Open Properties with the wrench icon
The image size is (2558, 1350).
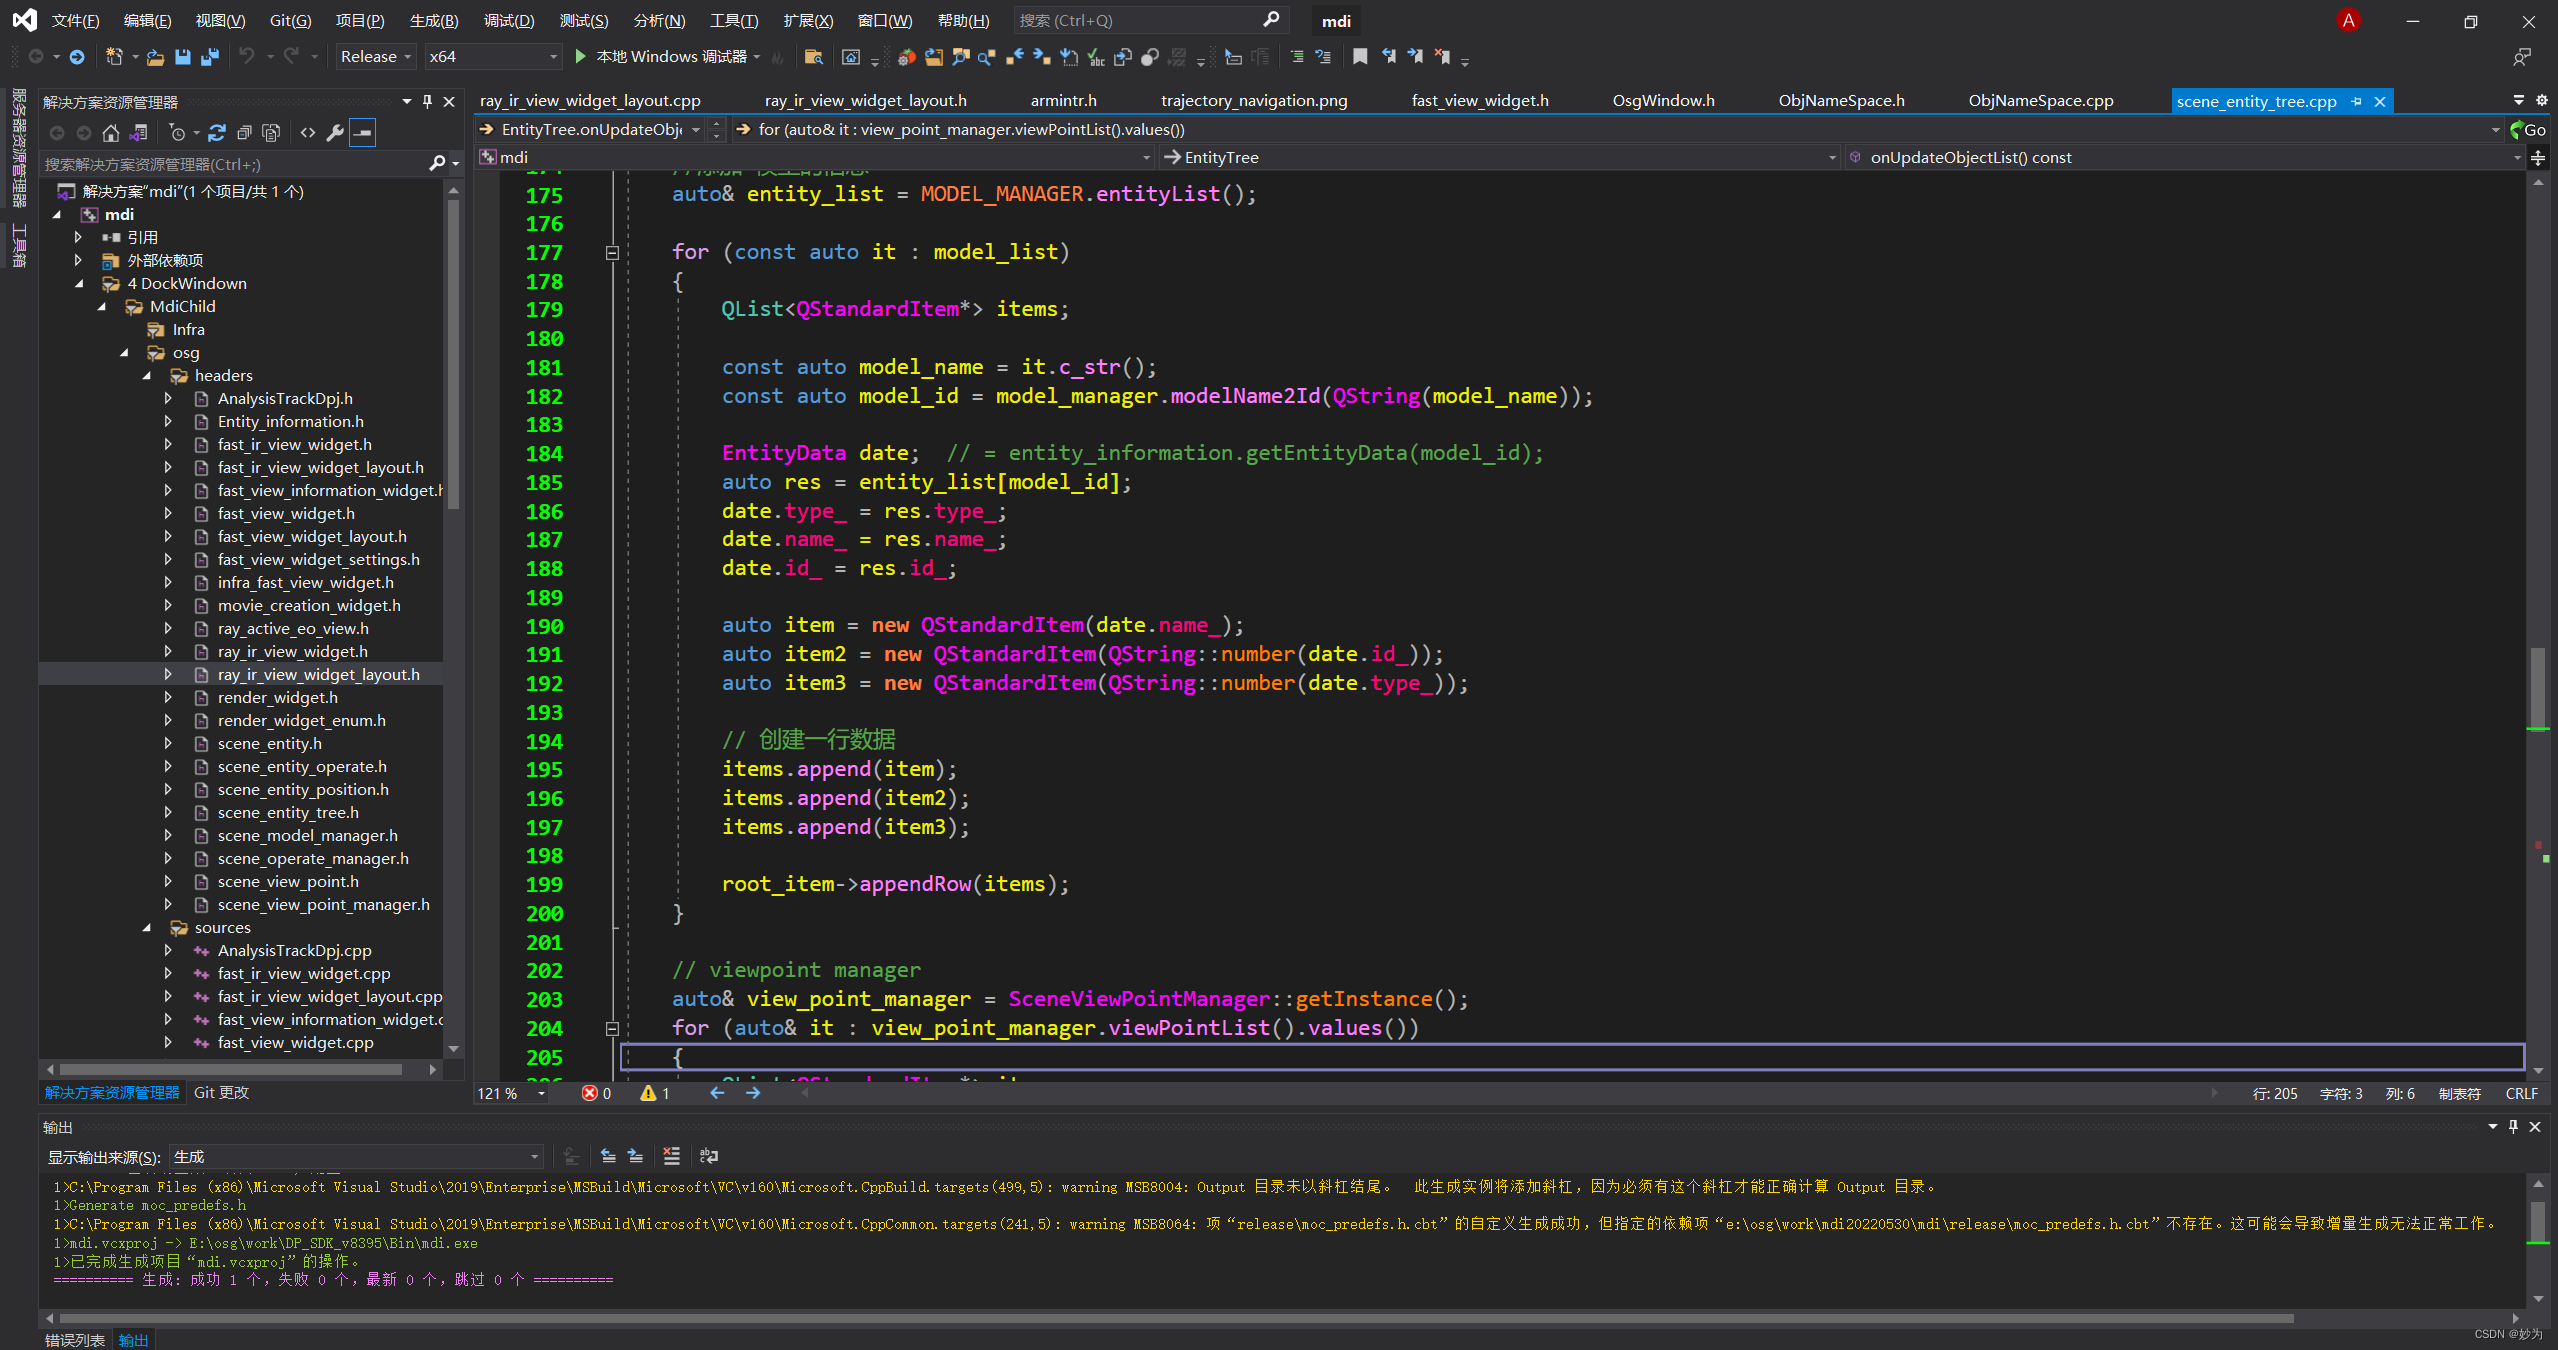(335, 132)
